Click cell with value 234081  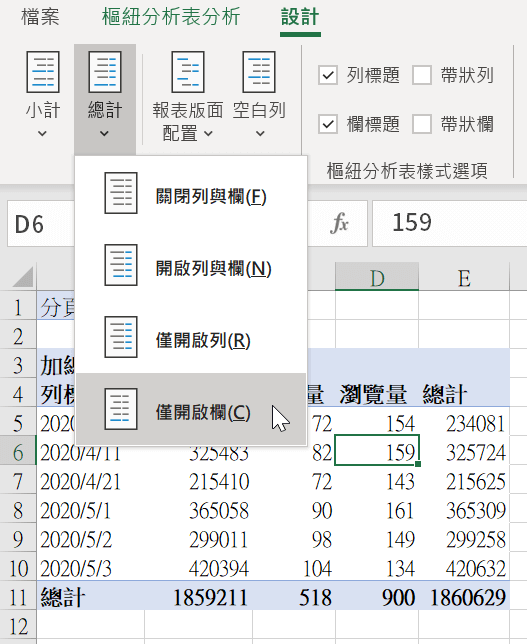(464, 422)
